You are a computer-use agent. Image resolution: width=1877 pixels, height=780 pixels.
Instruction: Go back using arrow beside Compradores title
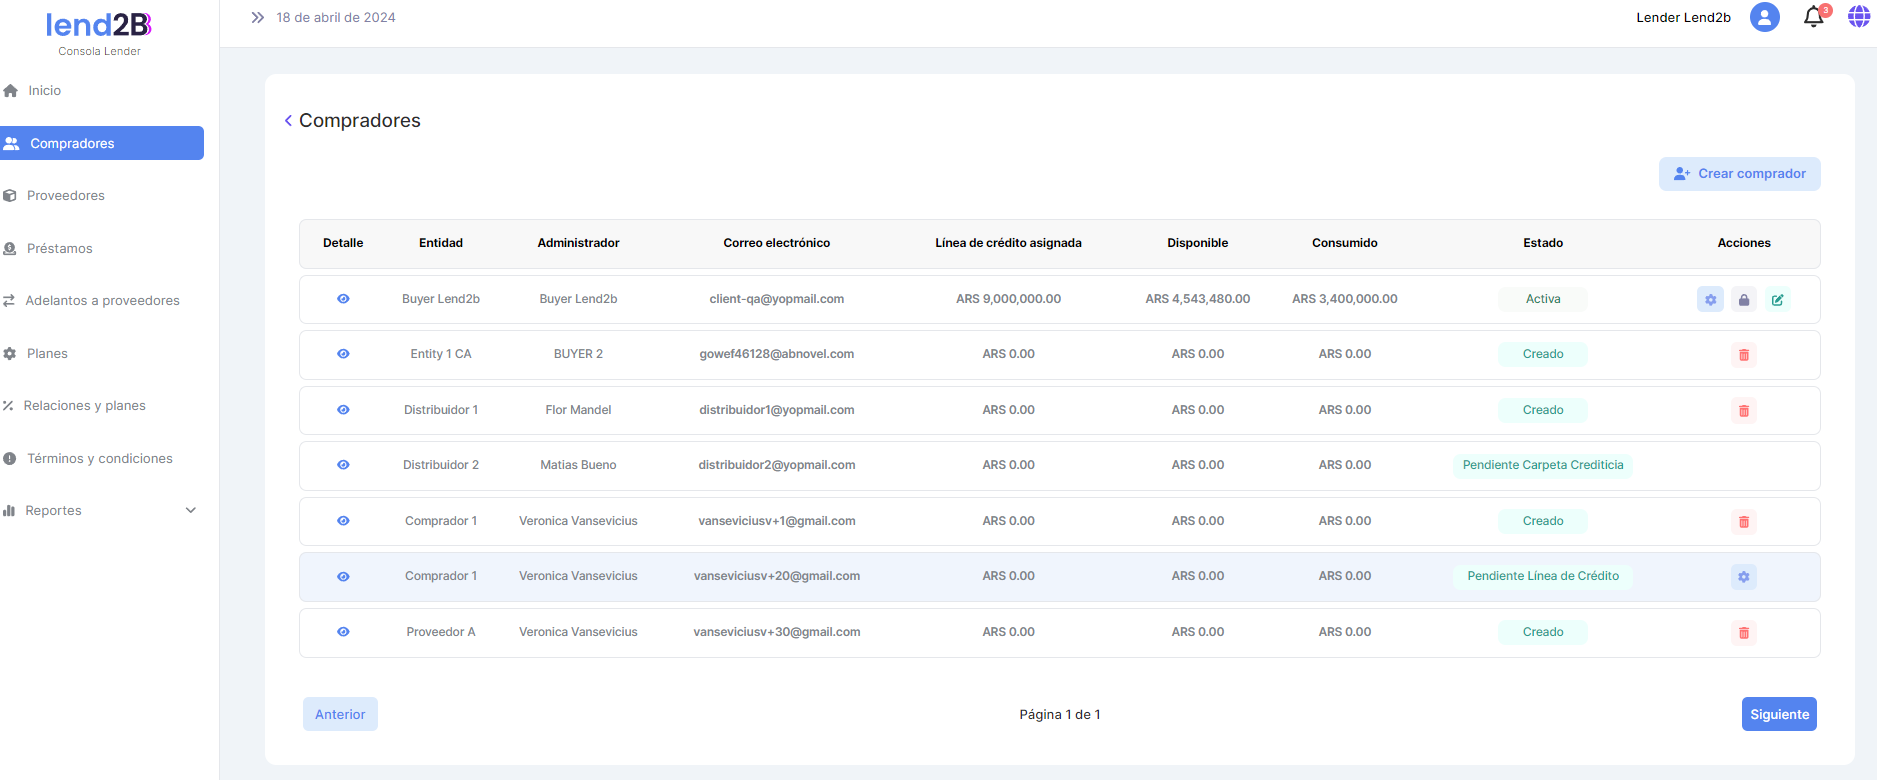[288, 121]
